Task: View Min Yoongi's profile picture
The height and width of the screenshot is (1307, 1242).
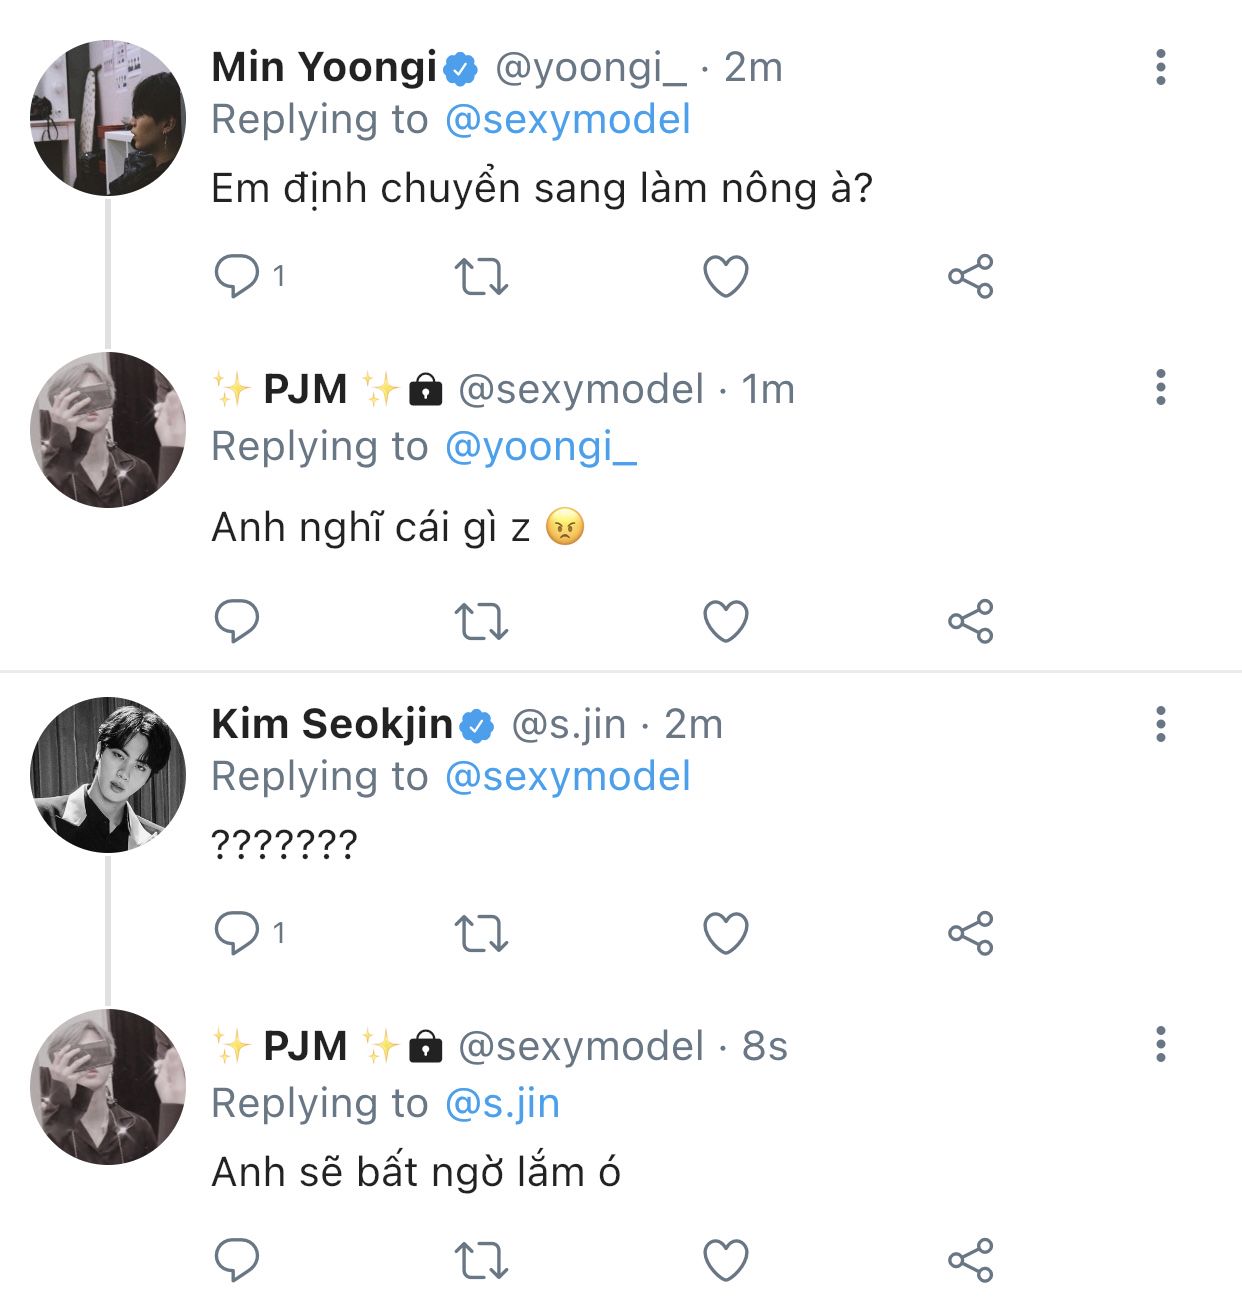Action: click(108, 118)
